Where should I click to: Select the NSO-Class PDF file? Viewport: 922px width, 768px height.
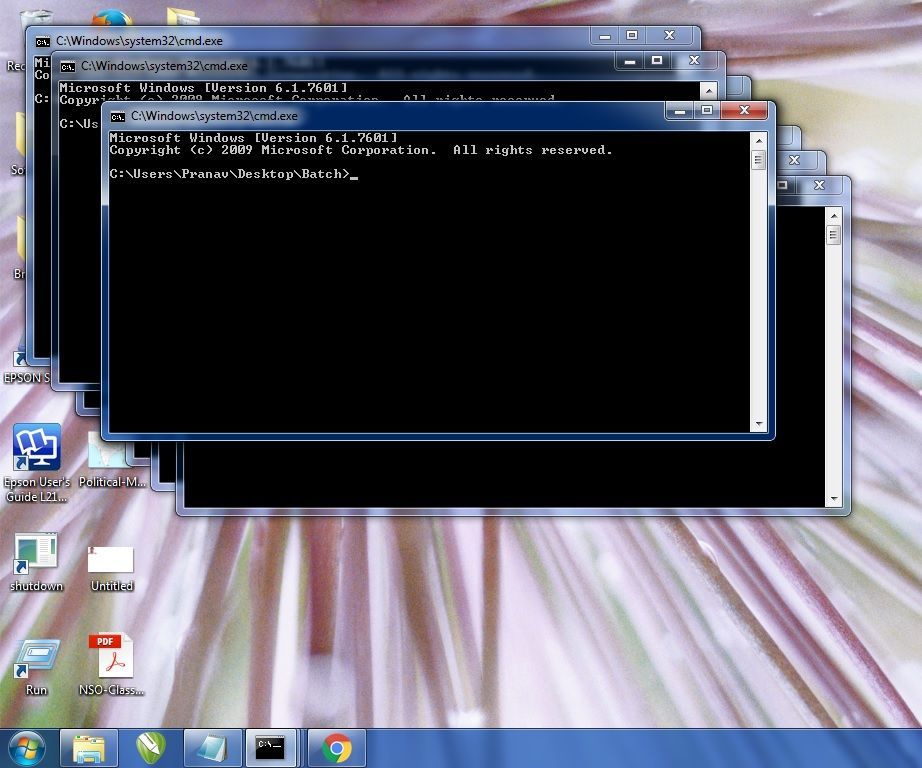pyautogui.click(x=111, y=665)
